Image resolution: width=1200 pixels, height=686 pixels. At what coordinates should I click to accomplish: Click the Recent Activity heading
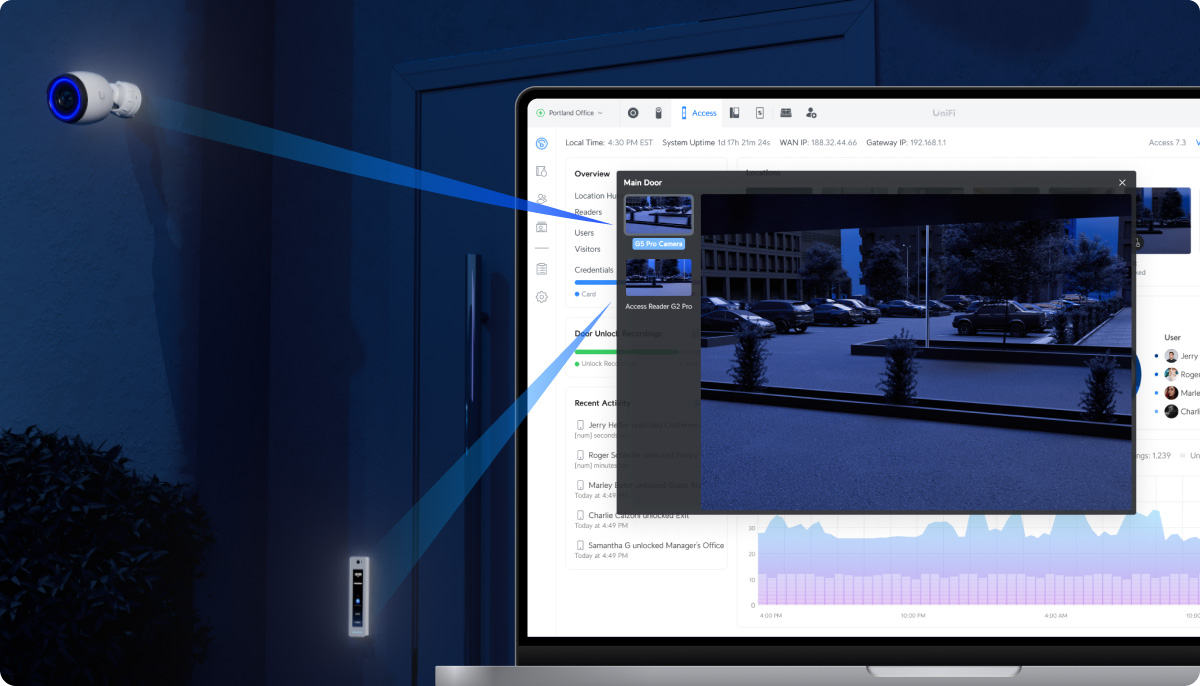(x=602, y=403)
